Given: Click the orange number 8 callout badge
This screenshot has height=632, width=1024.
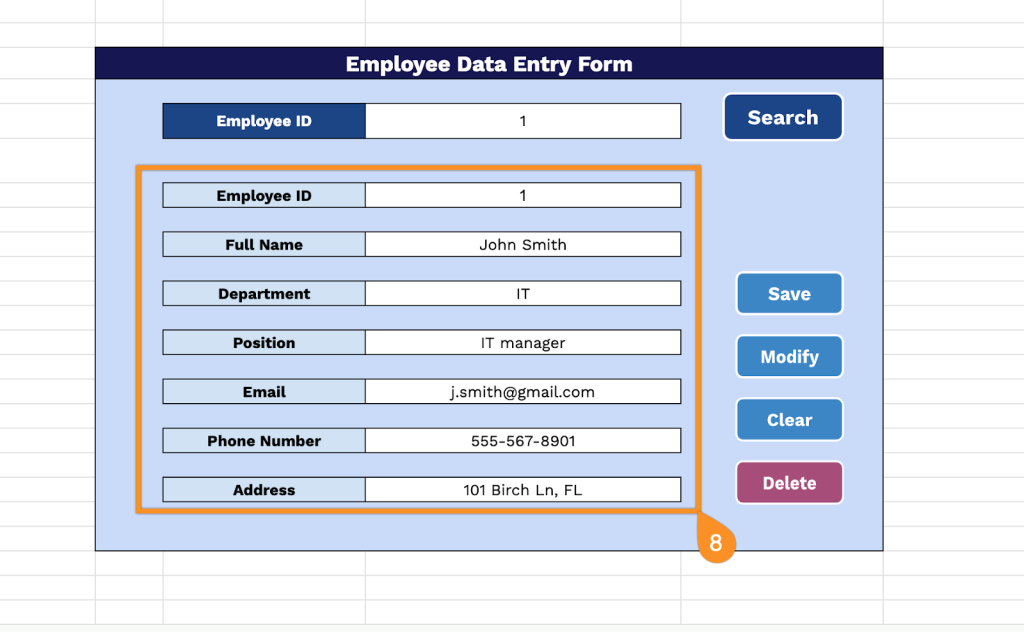Looking at the screenshot, I should click(715, 543).
